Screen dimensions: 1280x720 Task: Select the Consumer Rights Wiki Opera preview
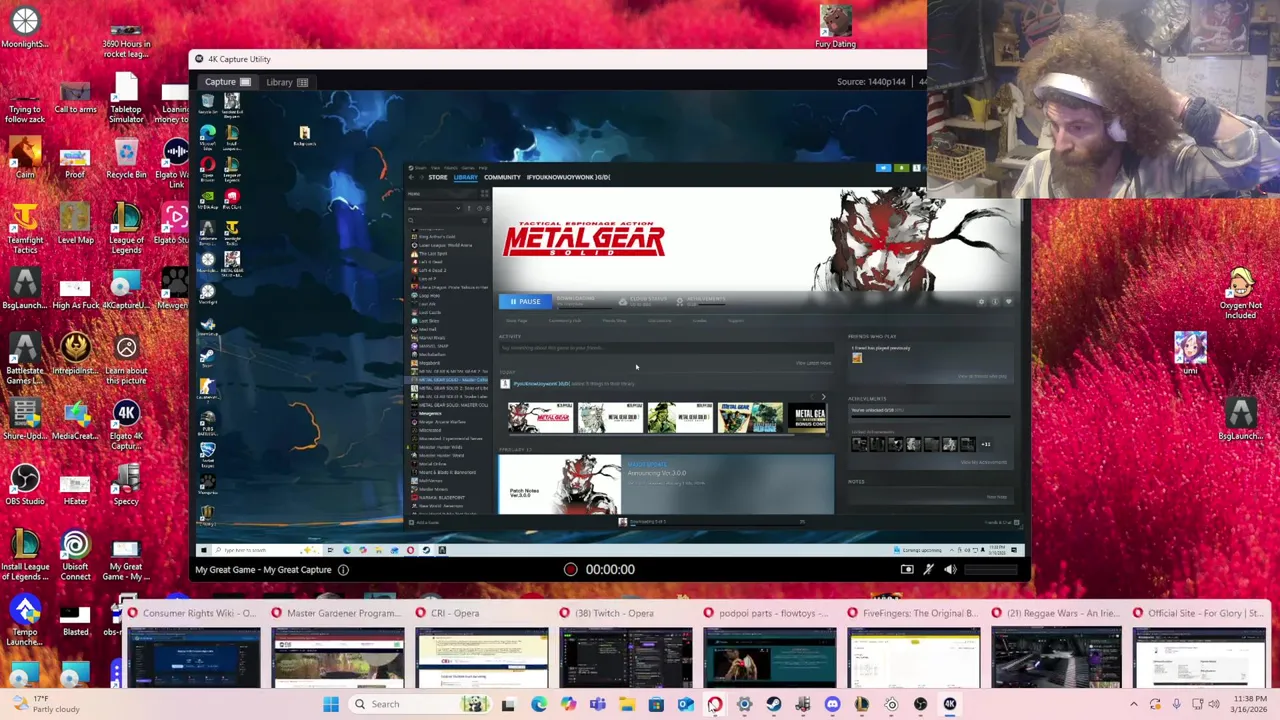tap(193, 647)
